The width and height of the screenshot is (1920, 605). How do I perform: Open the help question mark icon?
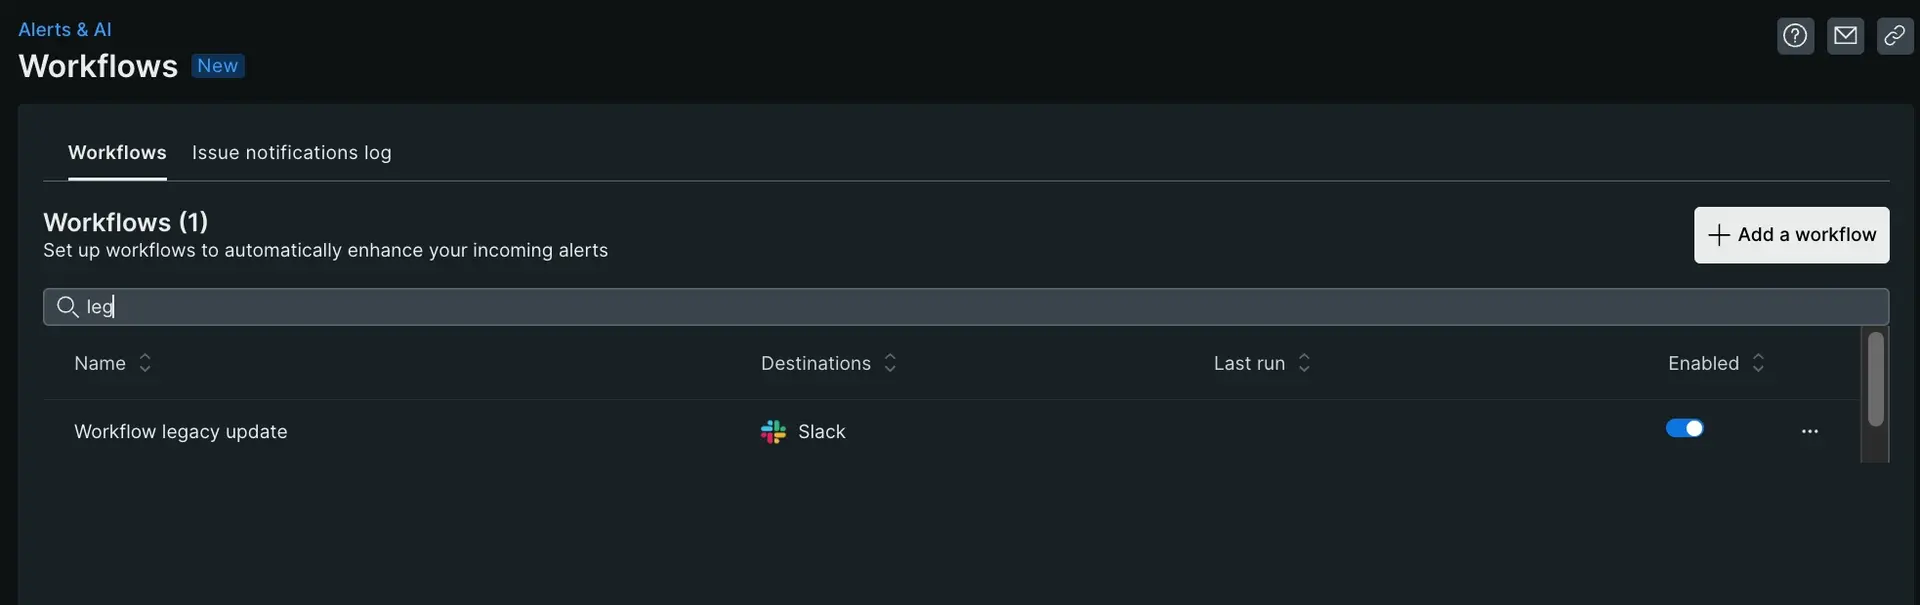tap(1795, 36)
